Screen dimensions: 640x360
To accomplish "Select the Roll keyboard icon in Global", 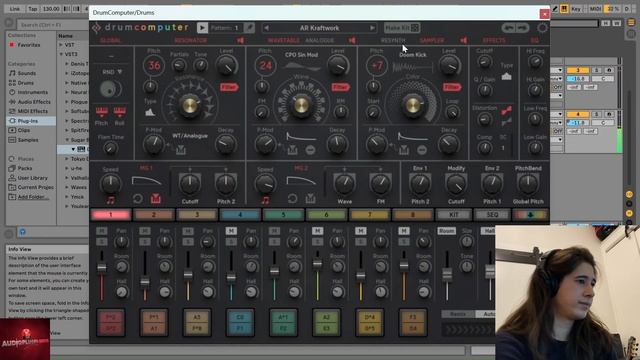I will (x=120, y=111).
